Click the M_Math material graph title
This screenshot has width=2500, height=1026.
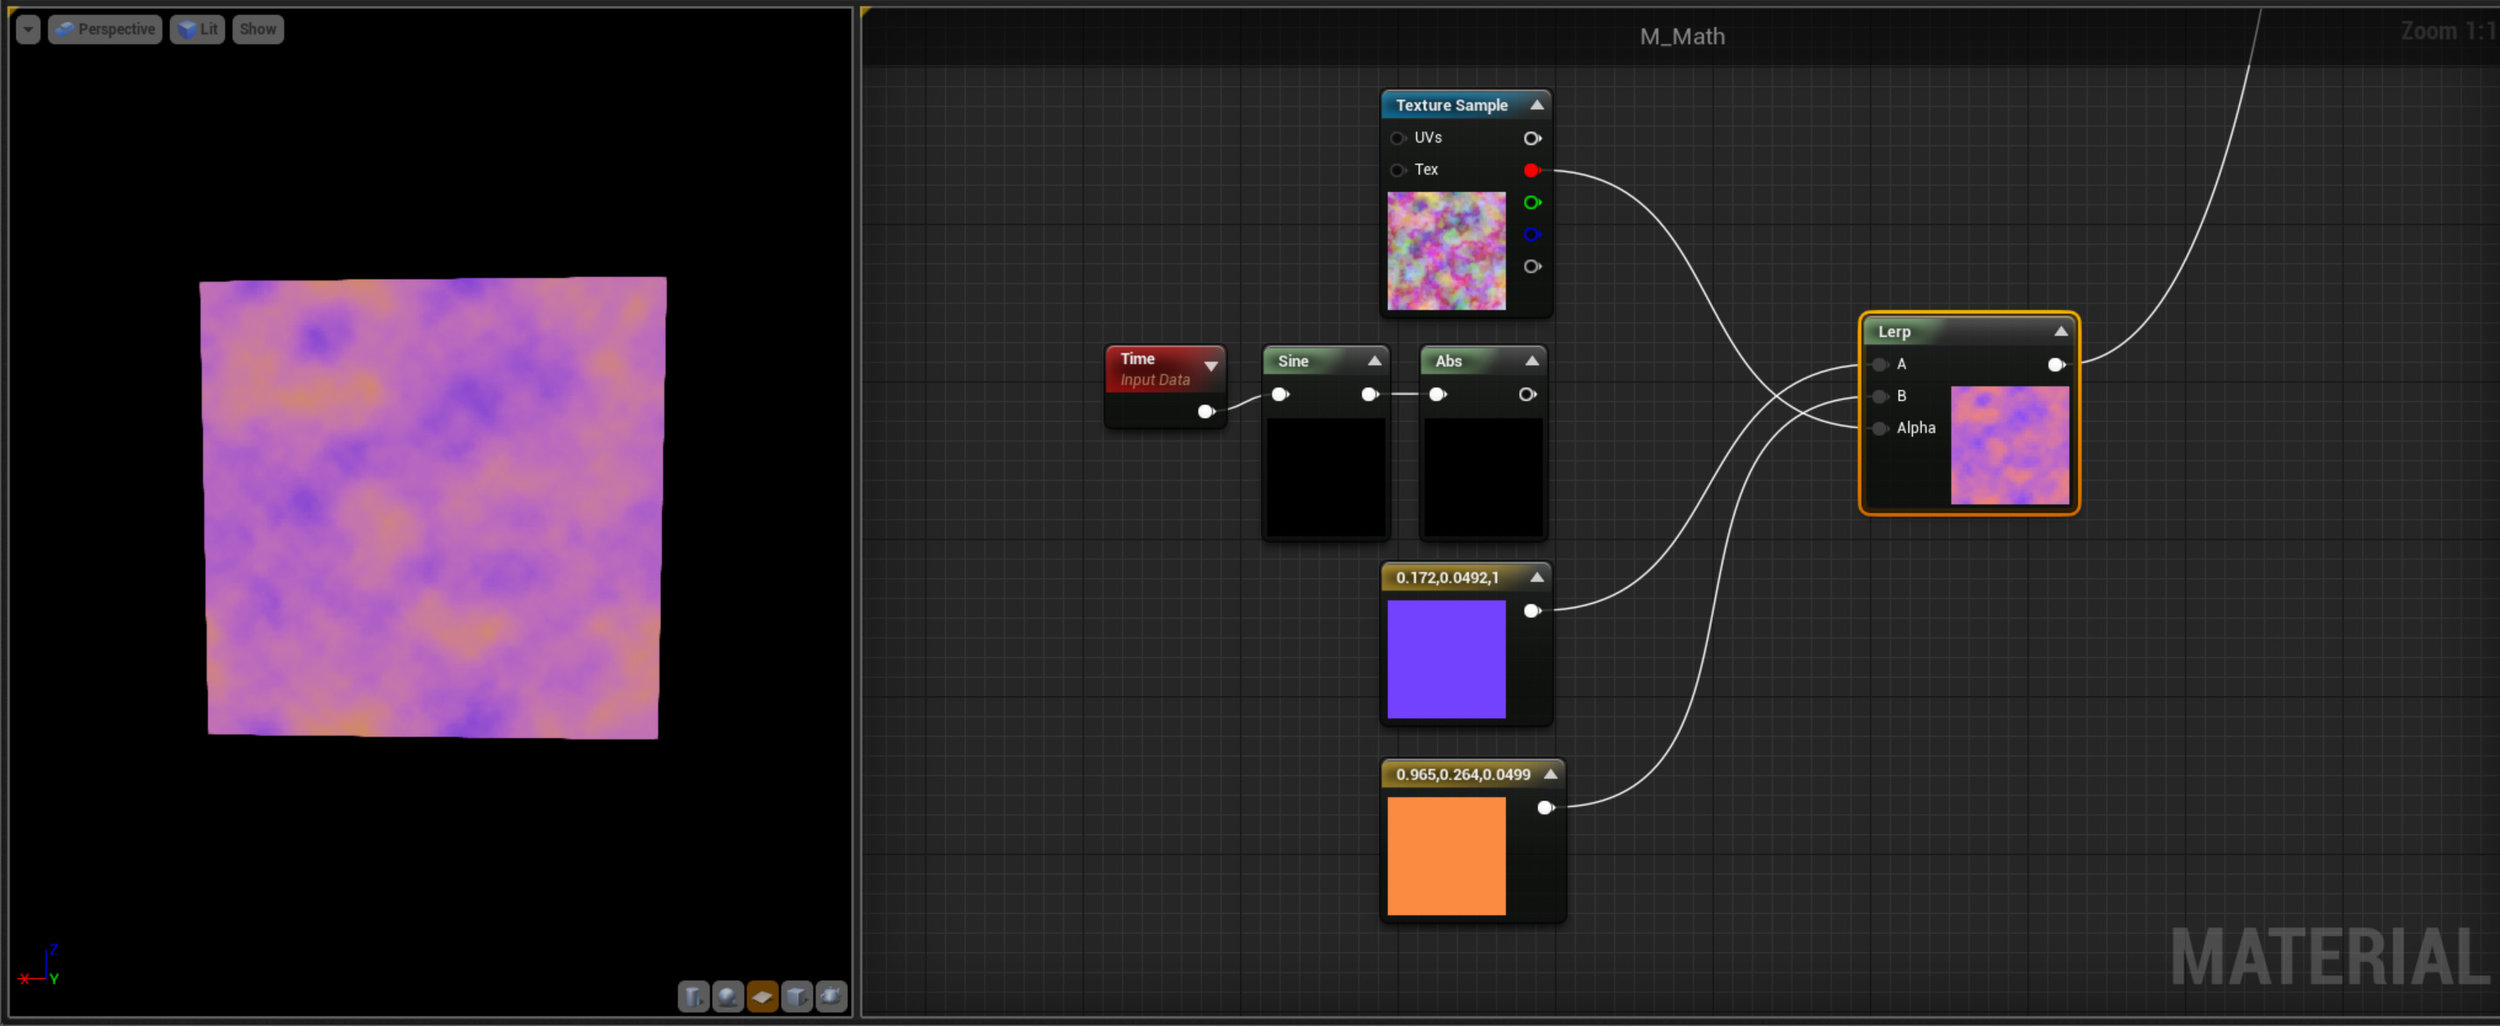(1682, 36)
